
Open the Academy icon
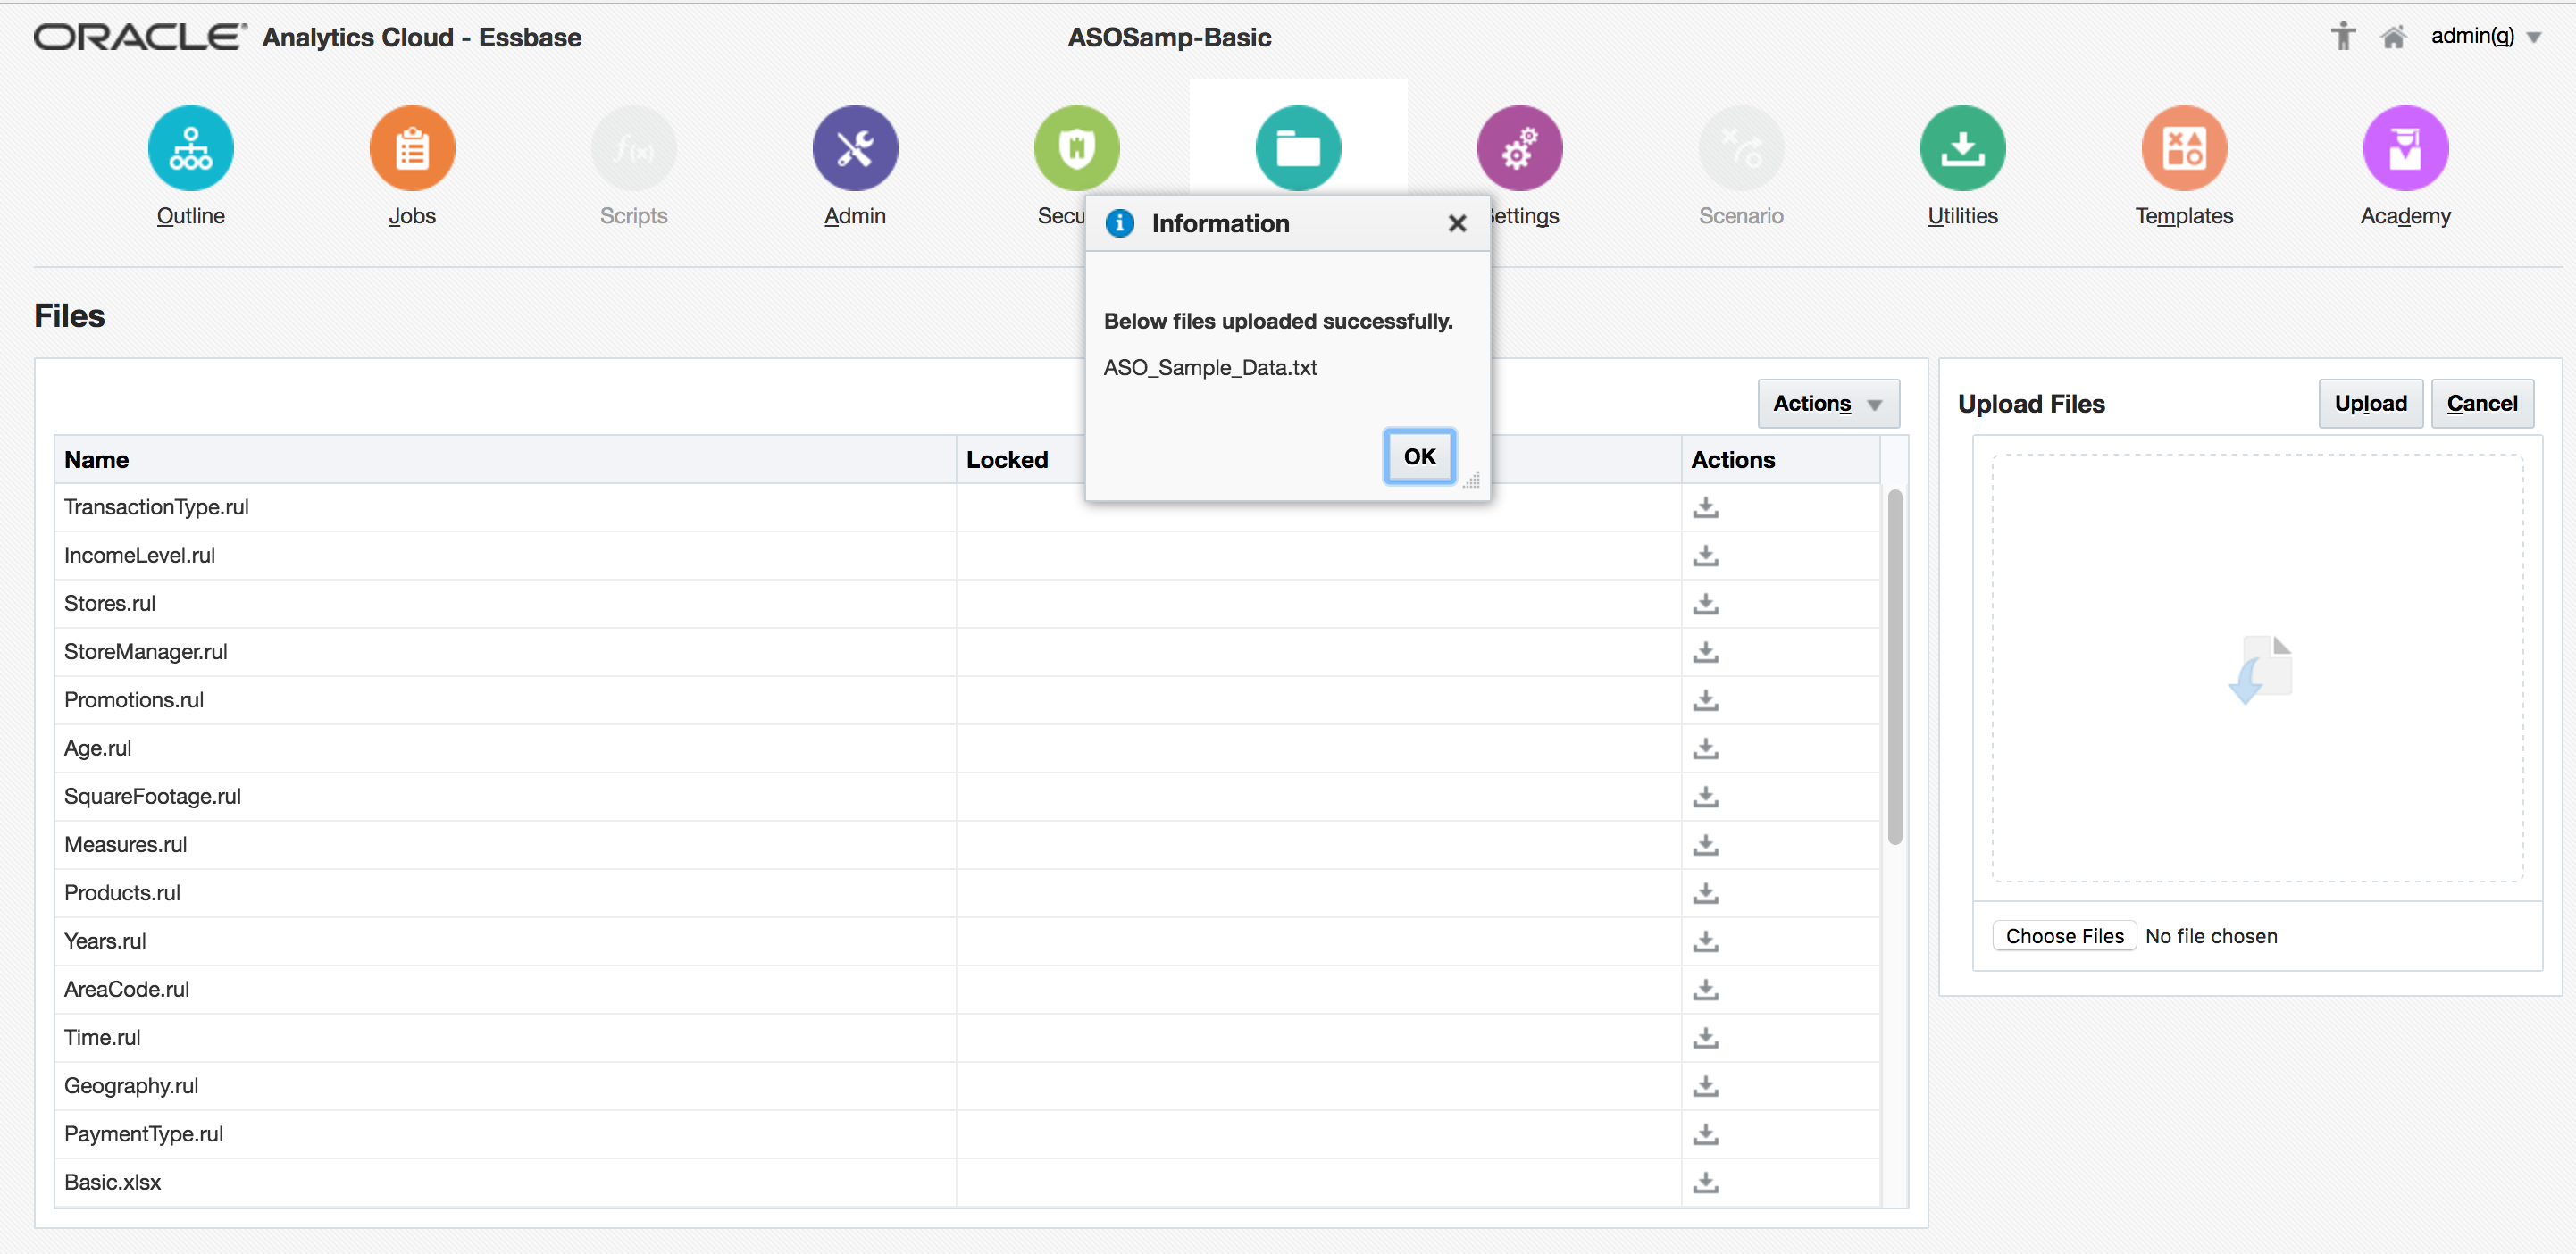pyautogui.click(x=2404, y=148)
